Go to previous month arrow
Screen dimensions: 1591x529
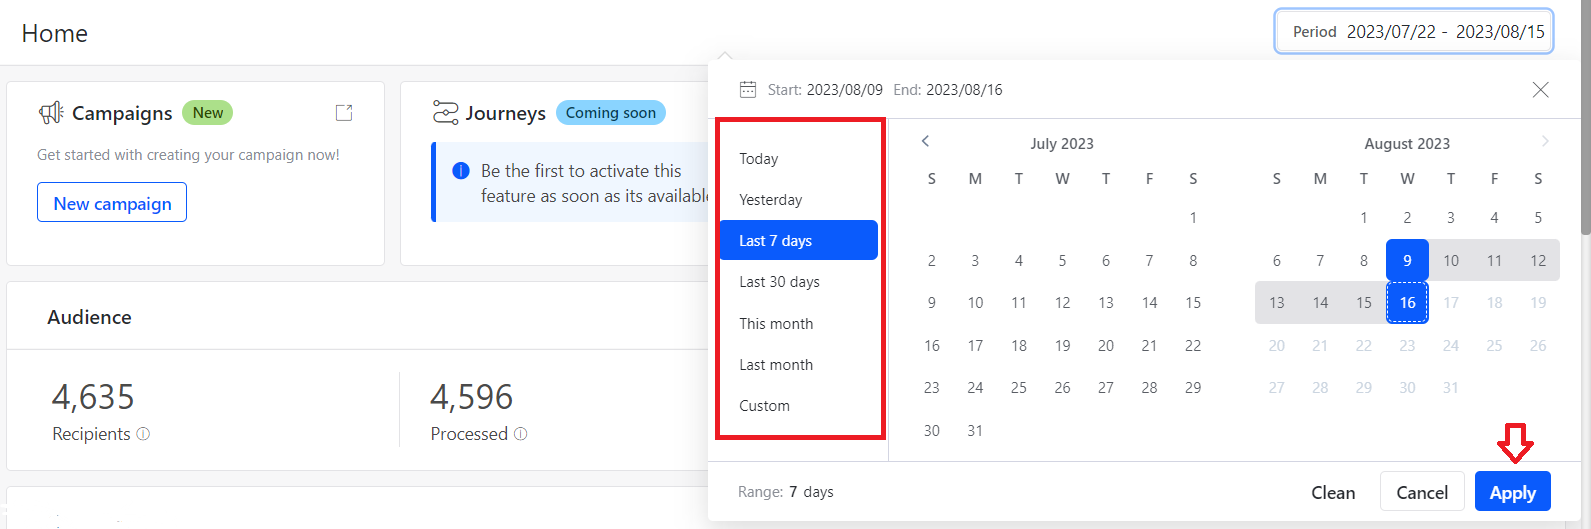925,141
